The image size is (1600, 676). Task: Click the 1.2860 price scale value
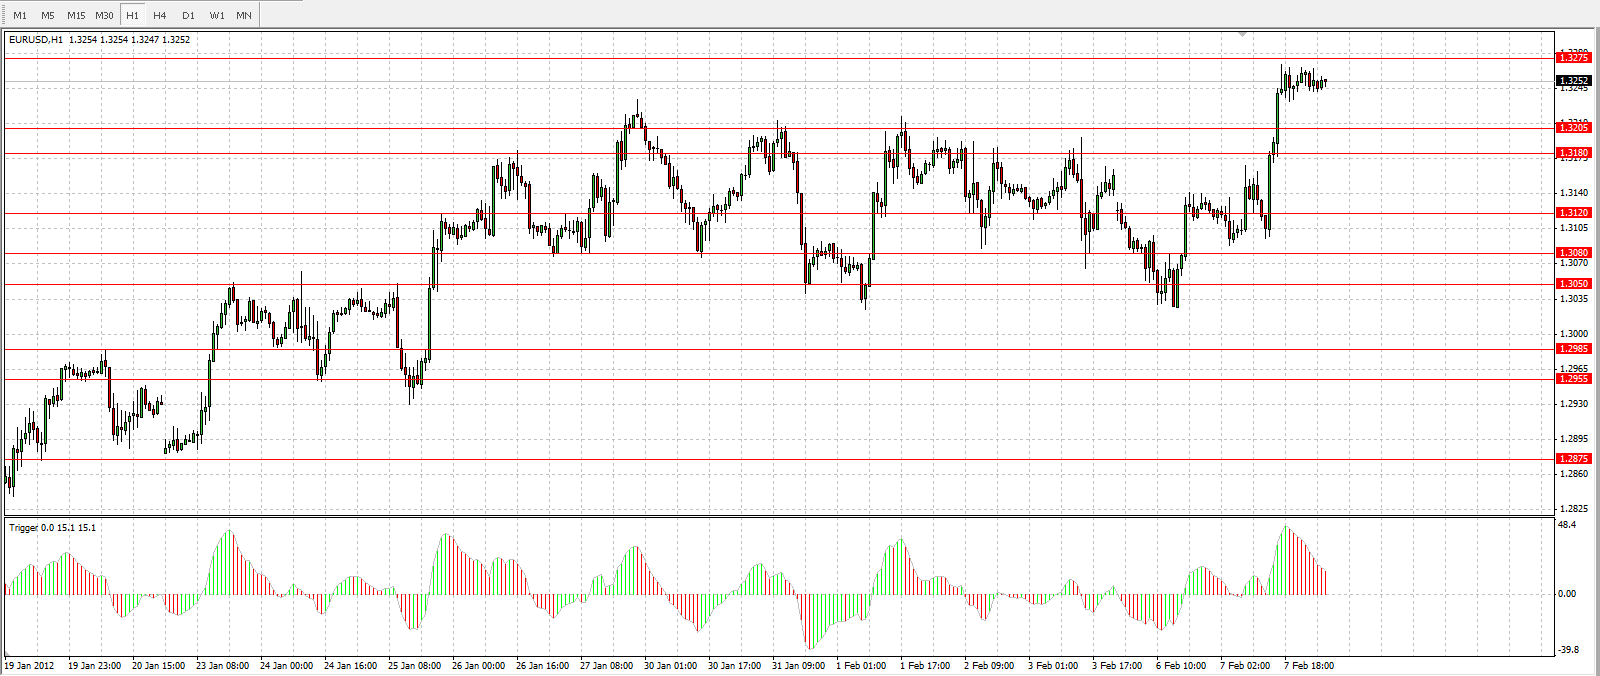coord(1574,474)
